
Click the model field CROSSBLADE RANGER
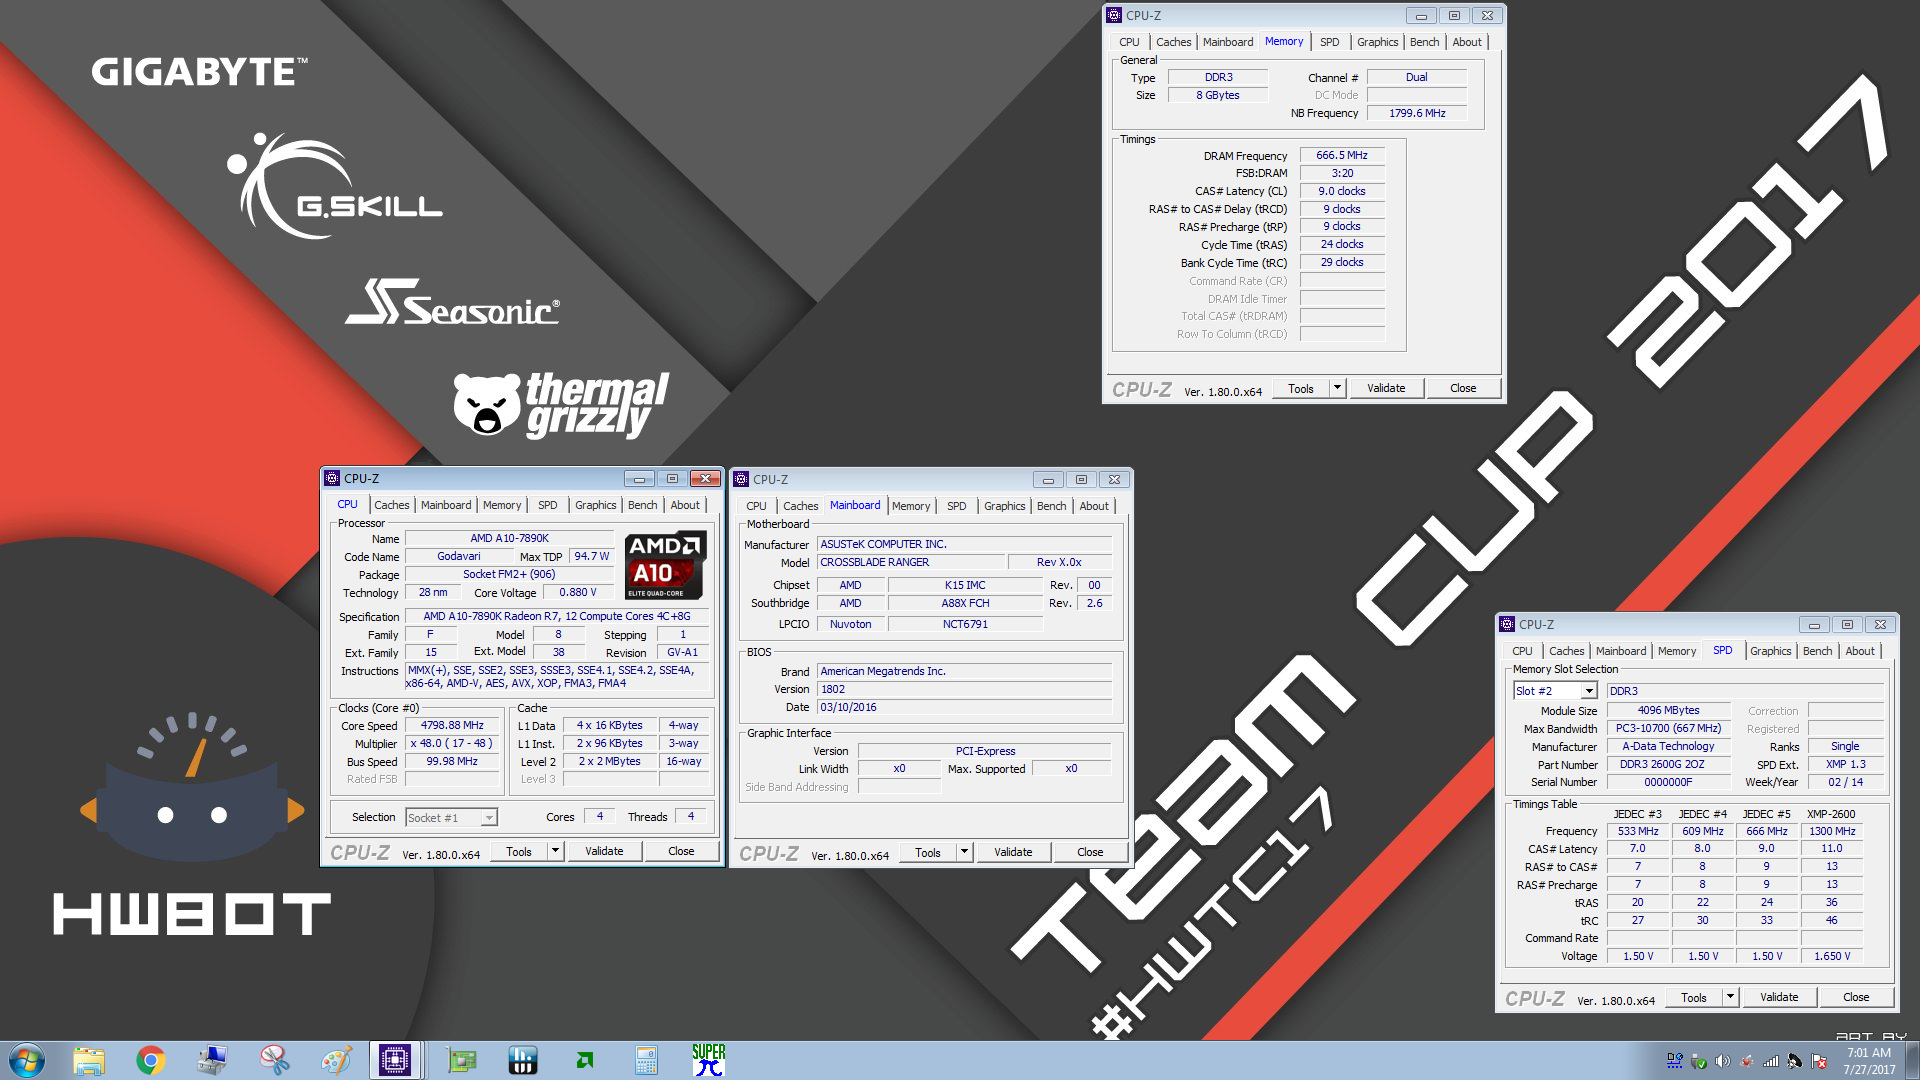click(x=909, y=562)
